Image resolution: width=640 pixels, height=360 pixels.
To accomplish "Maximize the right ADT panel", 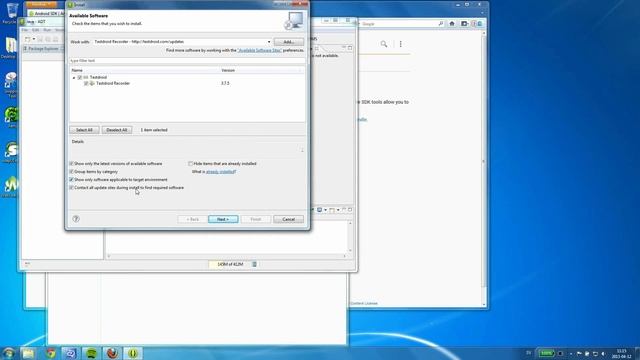I will 350,48.
